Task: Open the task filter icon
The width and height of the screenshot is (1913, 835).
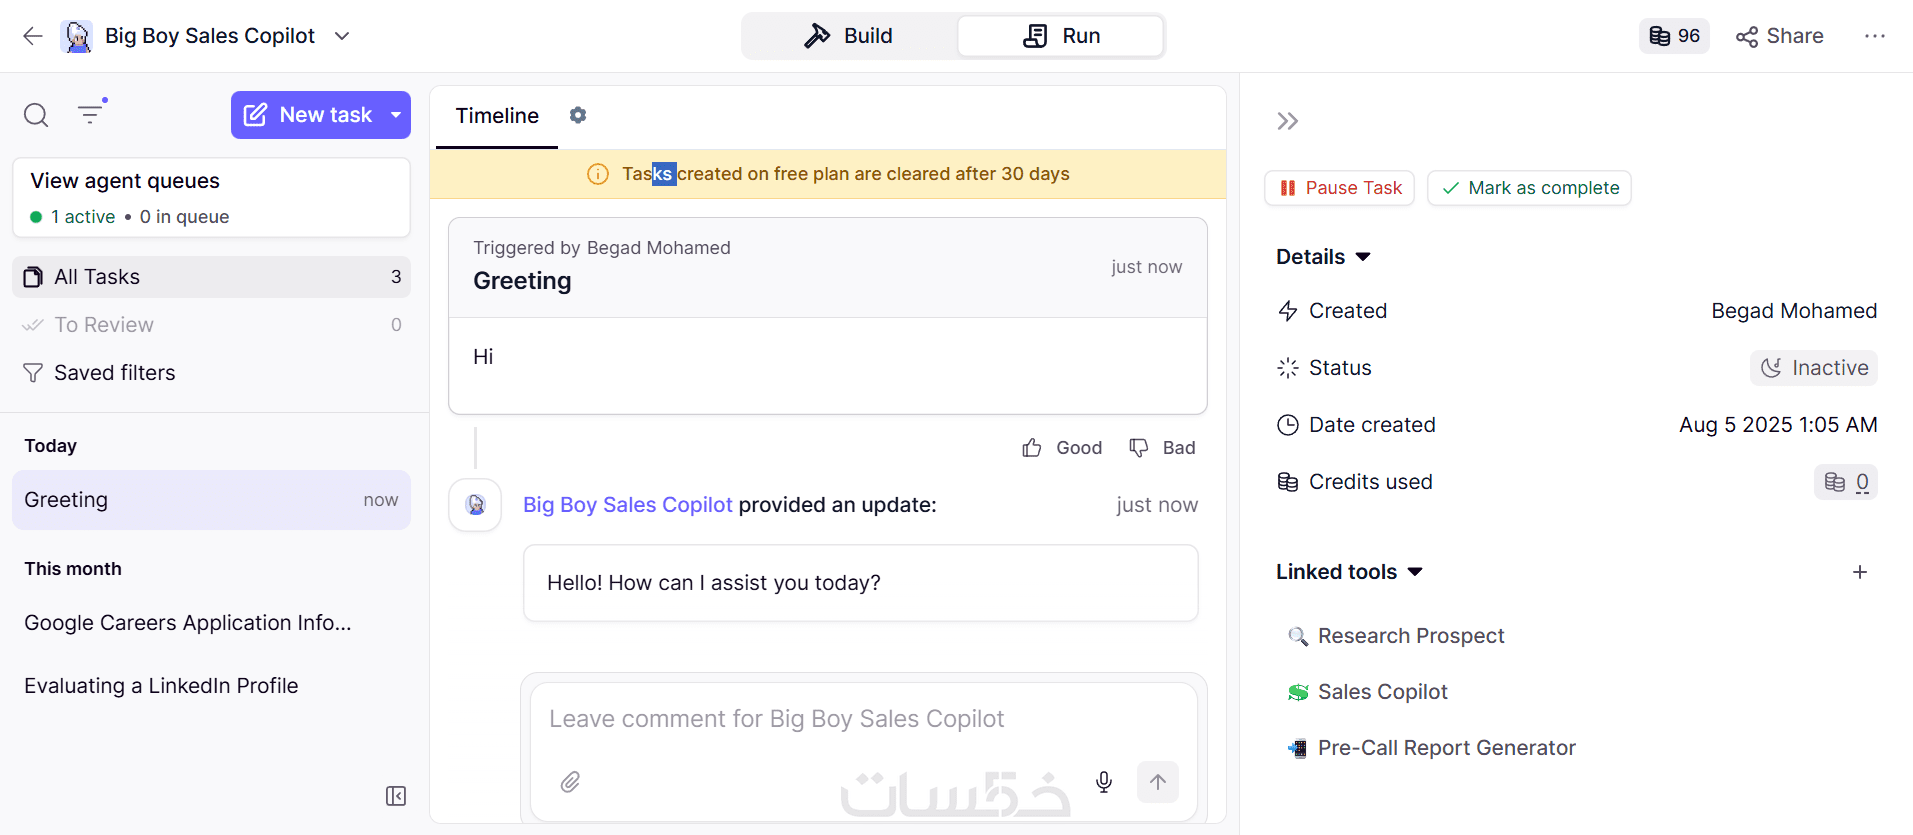Action: 91,114
